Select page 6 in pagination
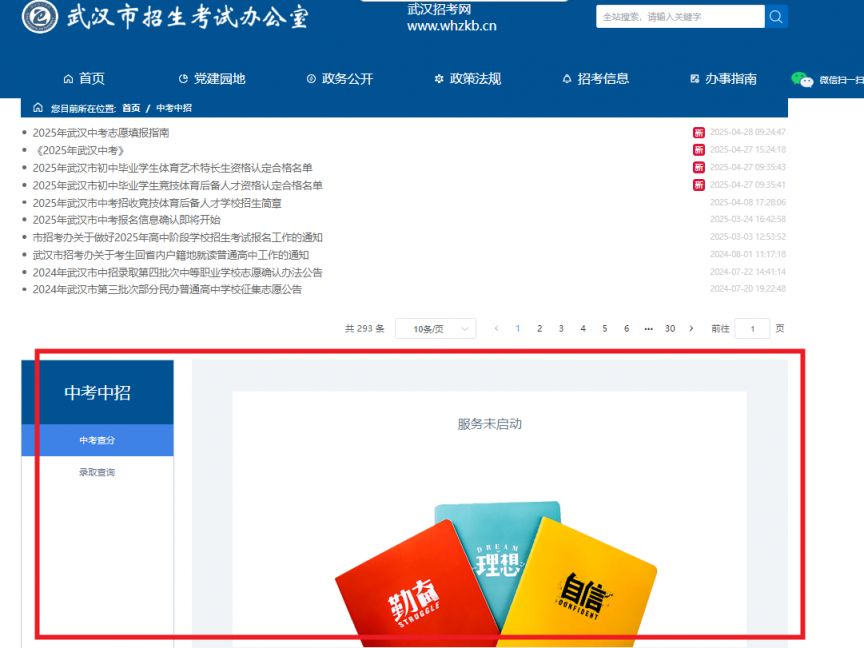 point(627,328)
